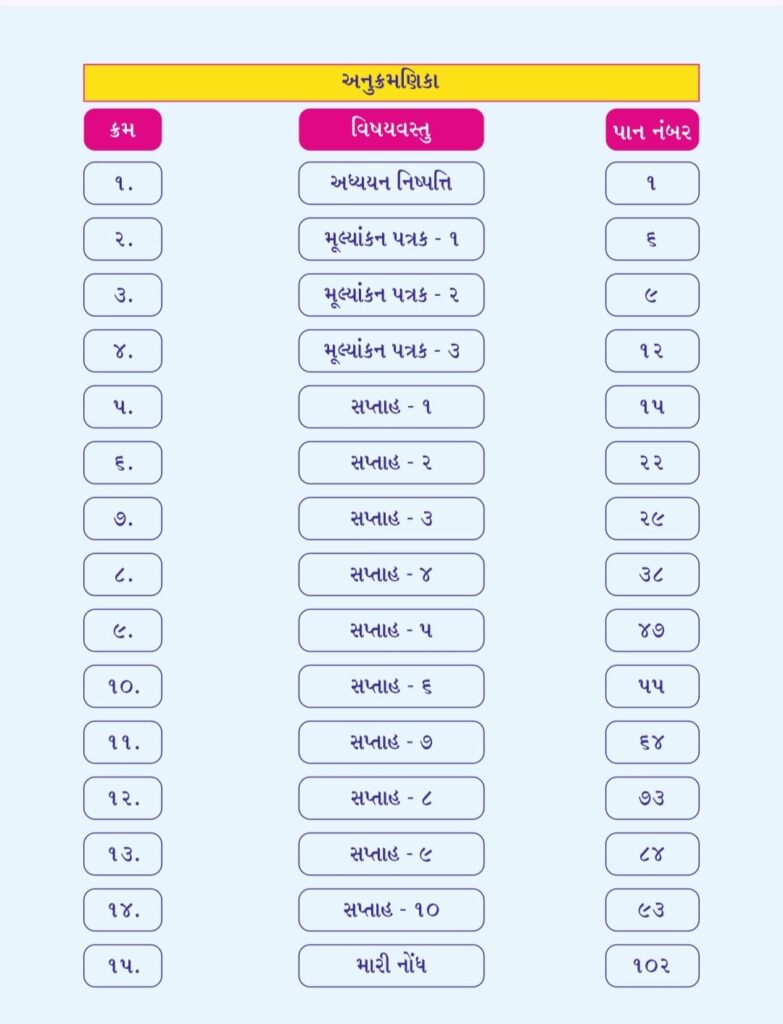This screenshot has height=1024, width=783.
Task: Go to મૂલ્યાંકન પત્રક - ૨
Action: click(x=391, y=295)
